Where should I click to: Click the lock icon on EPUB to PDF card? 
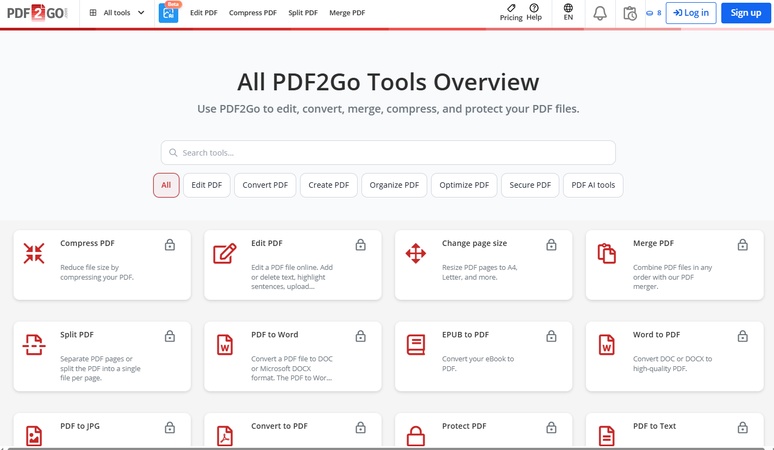tap(551, 337)
